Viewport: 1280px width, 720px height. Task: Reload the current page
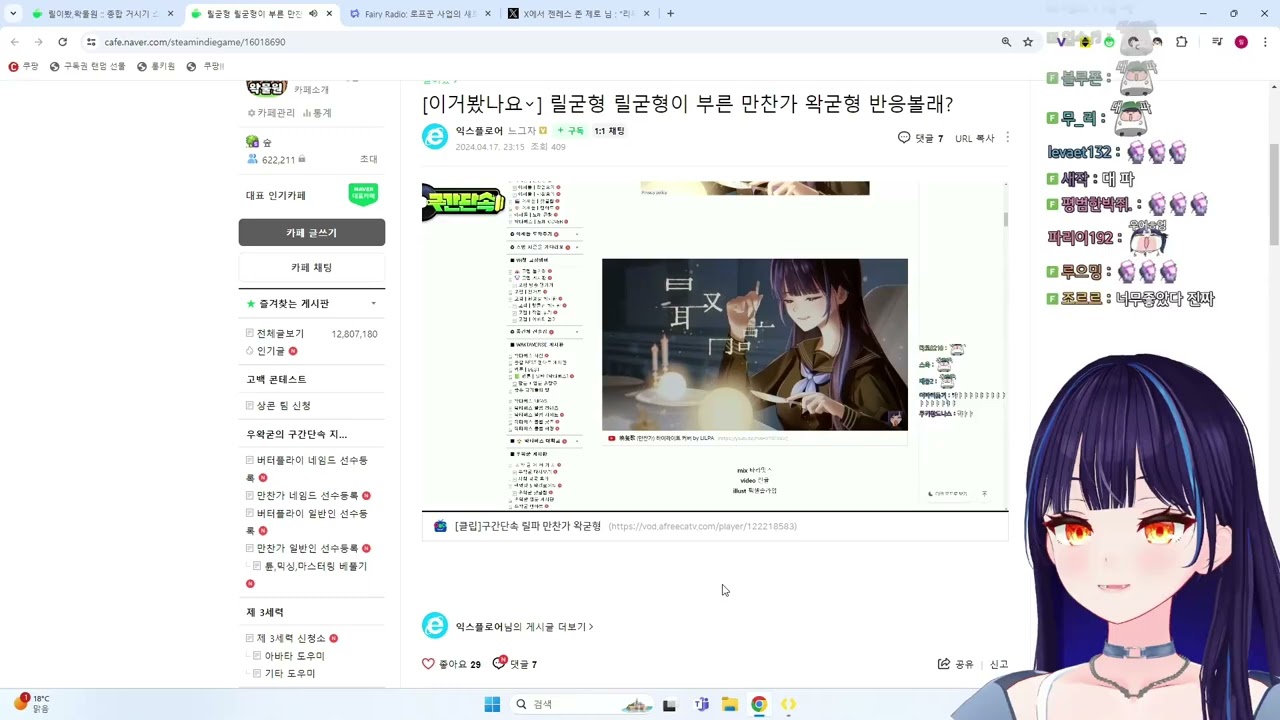[62, 42]
